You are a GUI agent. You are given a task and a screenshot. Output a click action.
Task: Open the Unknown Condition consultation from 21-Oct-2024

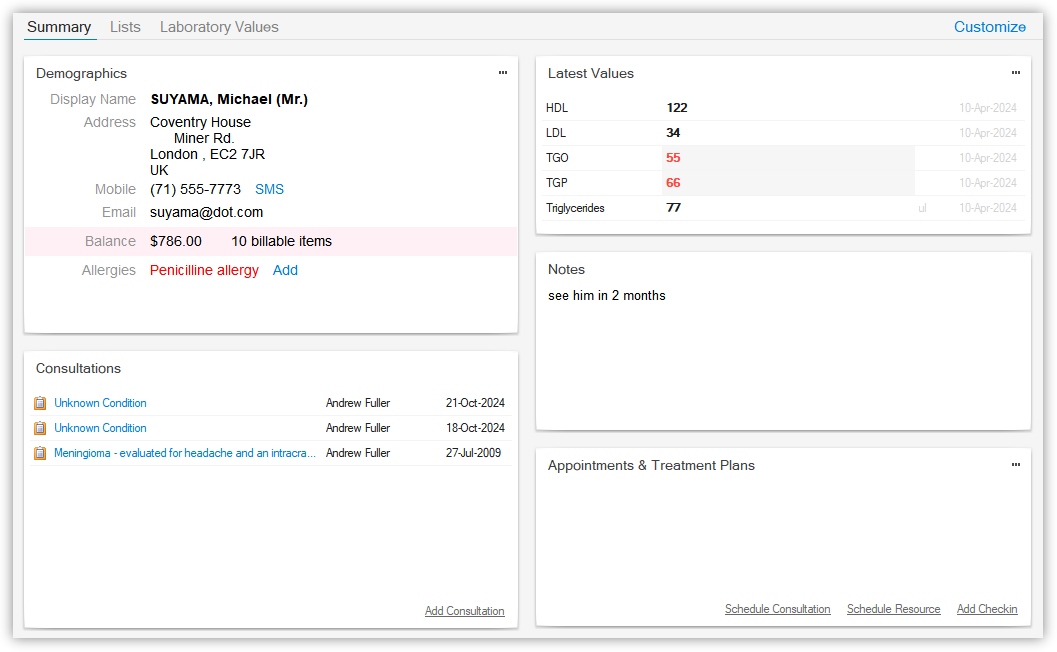(100, 402)
